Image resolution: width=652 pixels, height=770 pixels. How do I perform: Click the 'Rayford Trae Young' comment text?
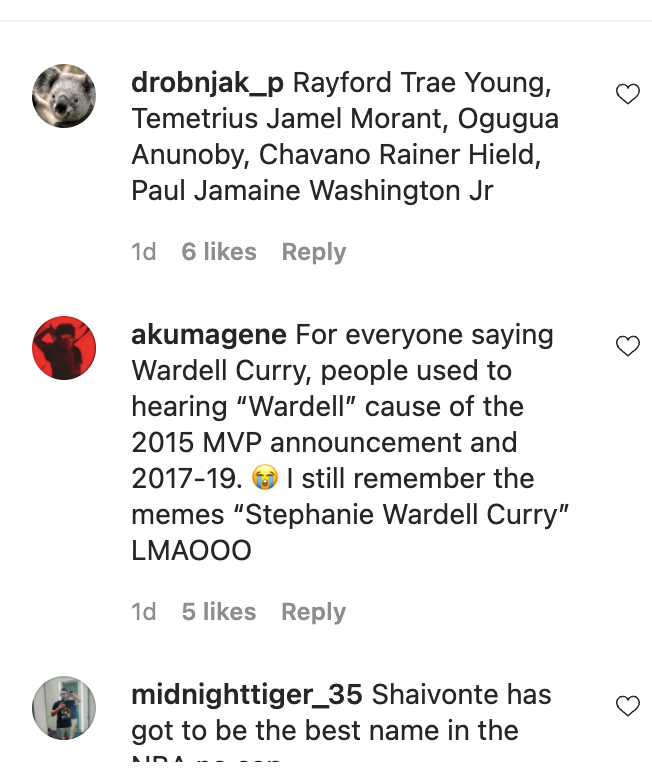click(422, 83)
